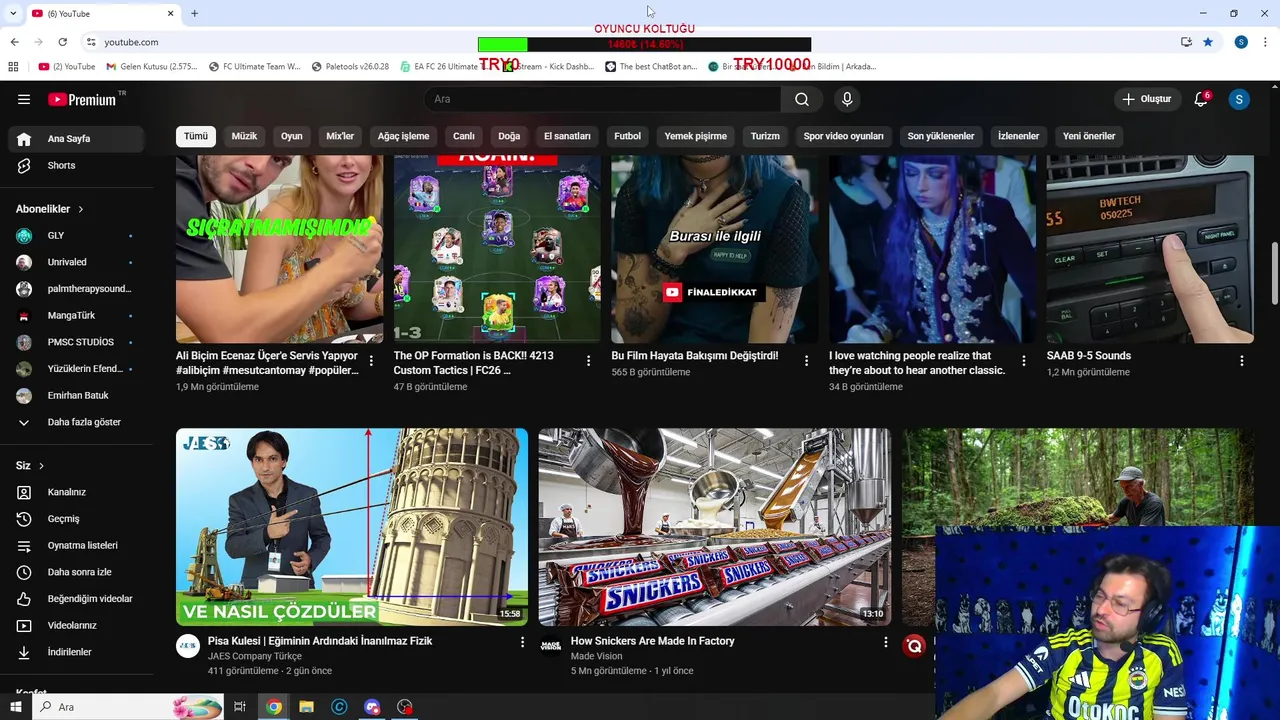Open options menu for Ali Biçim short
Screen dimensions: 1280x720
371,361
